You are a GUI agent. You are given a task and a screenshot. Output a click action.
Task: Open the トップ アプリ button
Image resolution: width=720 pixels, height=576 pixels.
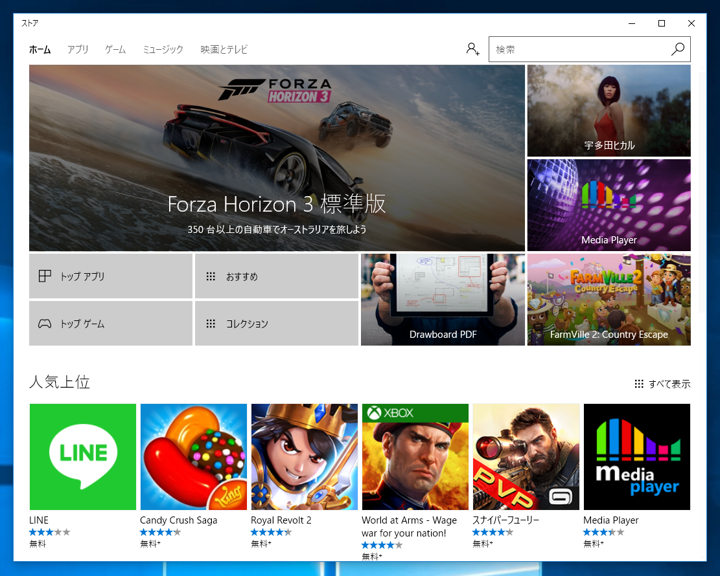click(111, 276)
